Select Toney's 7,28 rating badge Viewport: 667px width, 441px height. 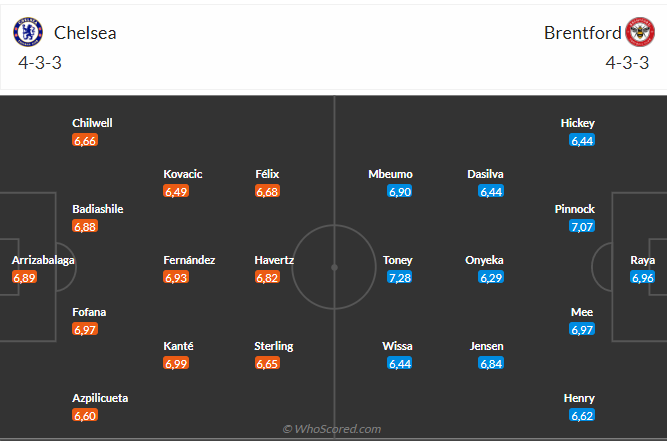[400, 277]
